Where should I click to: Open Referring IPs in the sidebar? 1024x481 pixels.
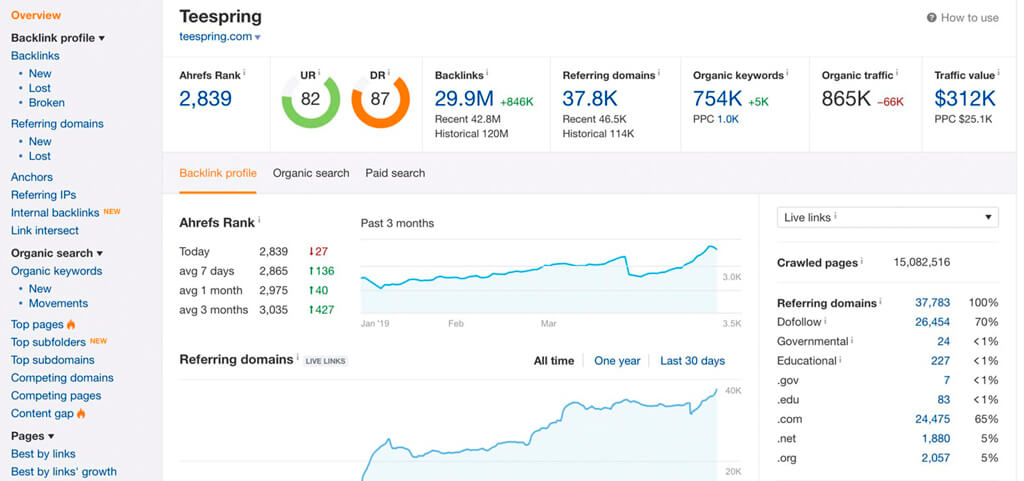tap(44, 194)
